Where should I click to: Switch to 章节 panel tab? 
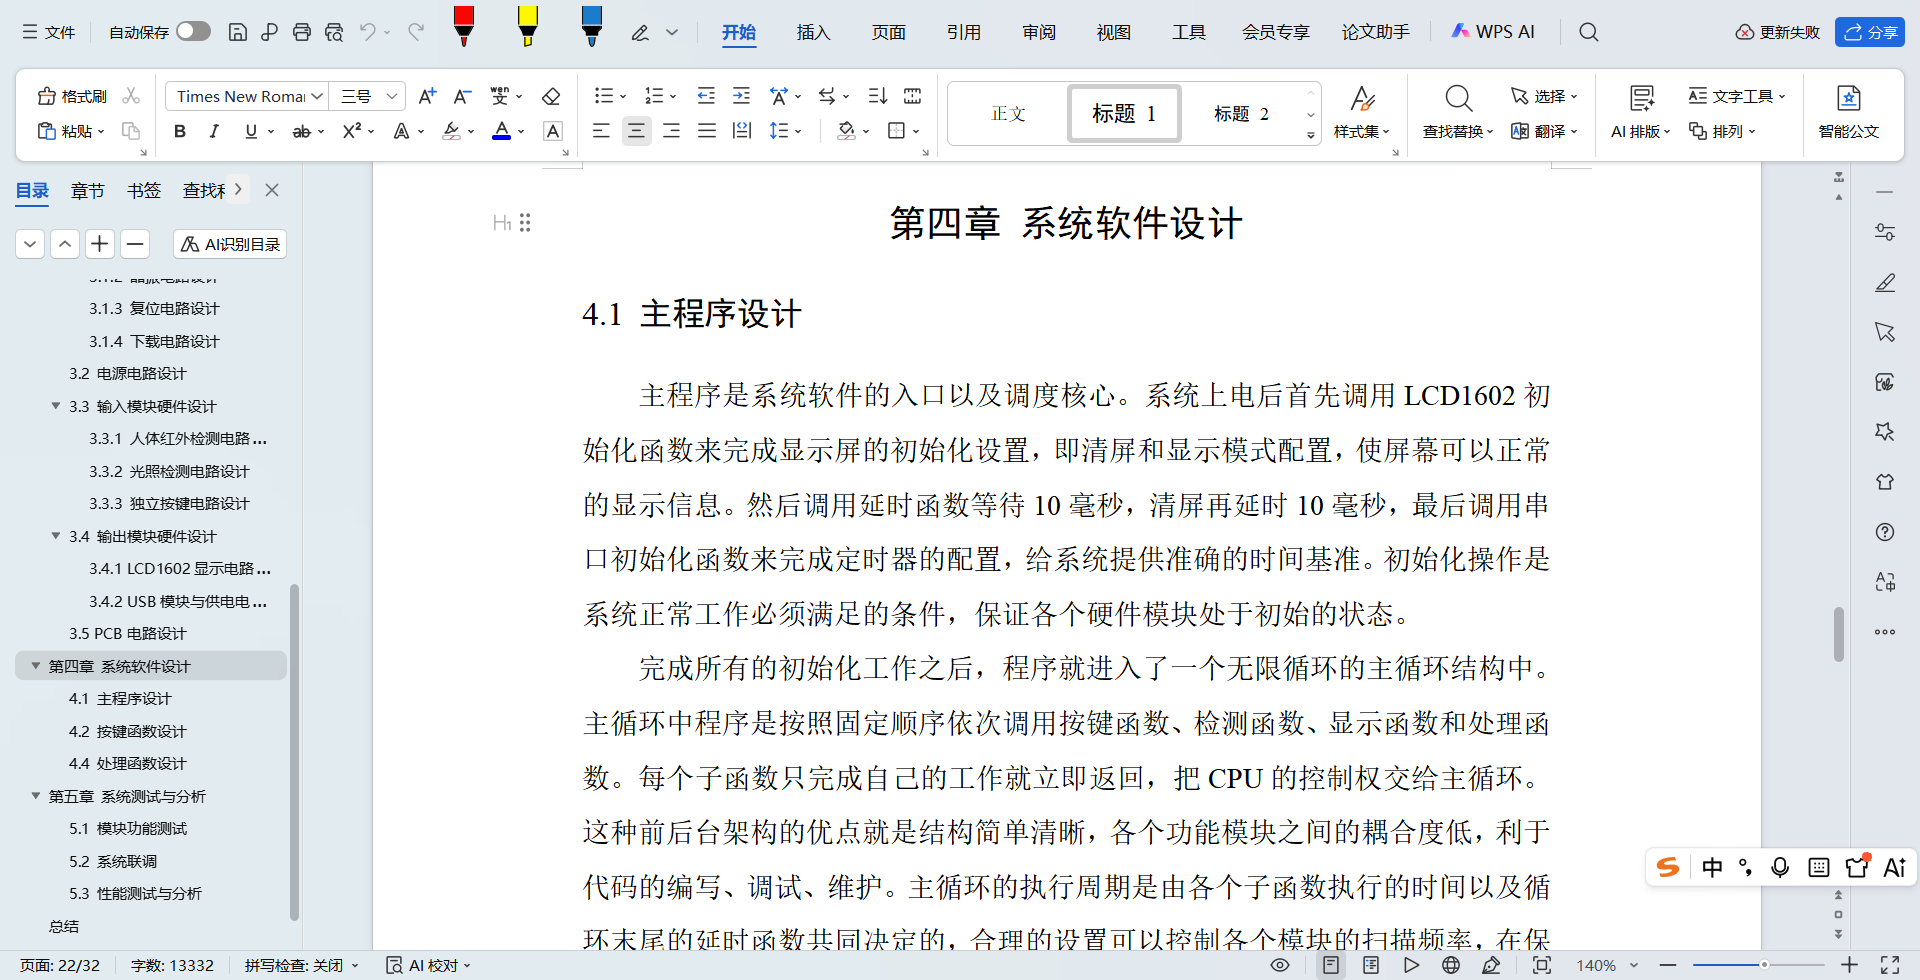coord(87,190)
